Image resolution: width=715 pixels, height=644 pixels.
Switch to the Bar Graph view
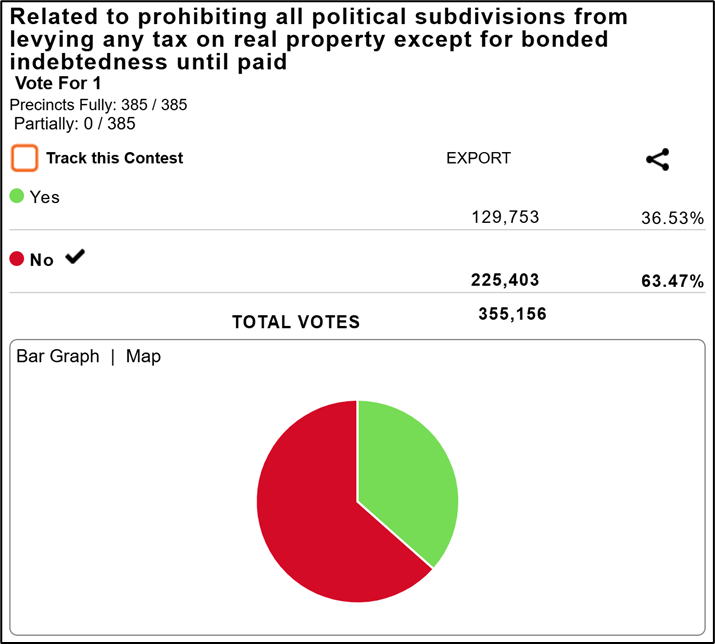(x=58, y=357)
